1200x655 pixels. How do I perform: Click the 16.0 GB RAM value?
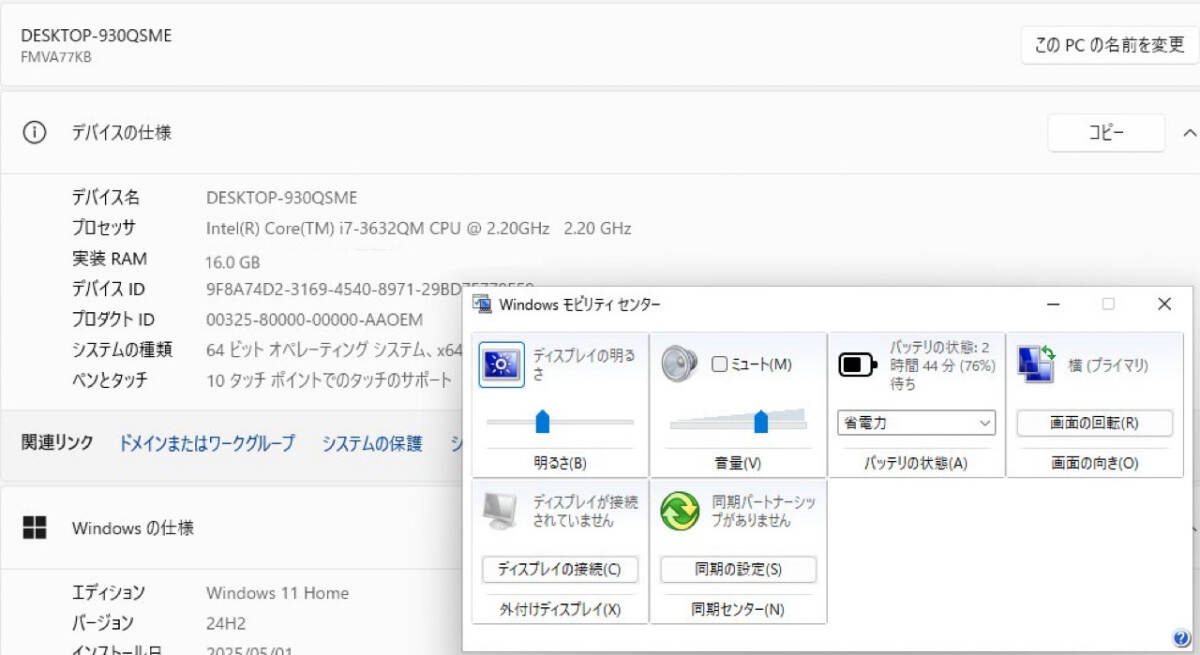coord(233,262)
